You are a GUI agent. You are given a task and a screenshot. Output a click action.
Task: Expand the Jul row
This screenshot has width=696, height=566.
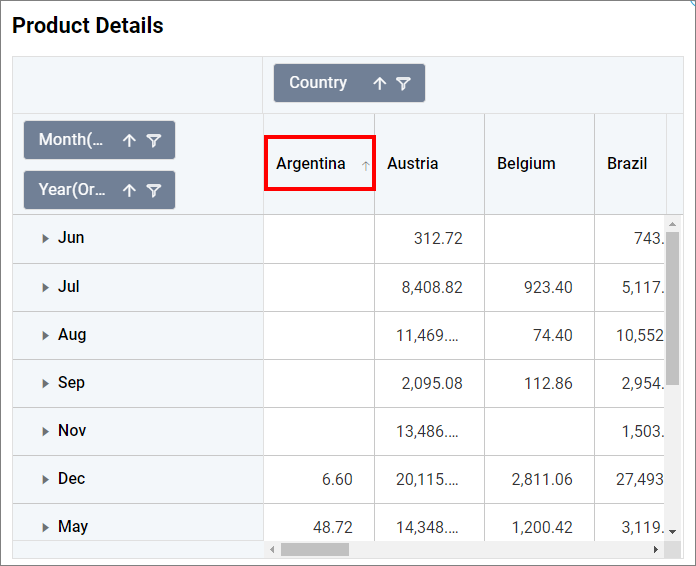tap(45, 288)
